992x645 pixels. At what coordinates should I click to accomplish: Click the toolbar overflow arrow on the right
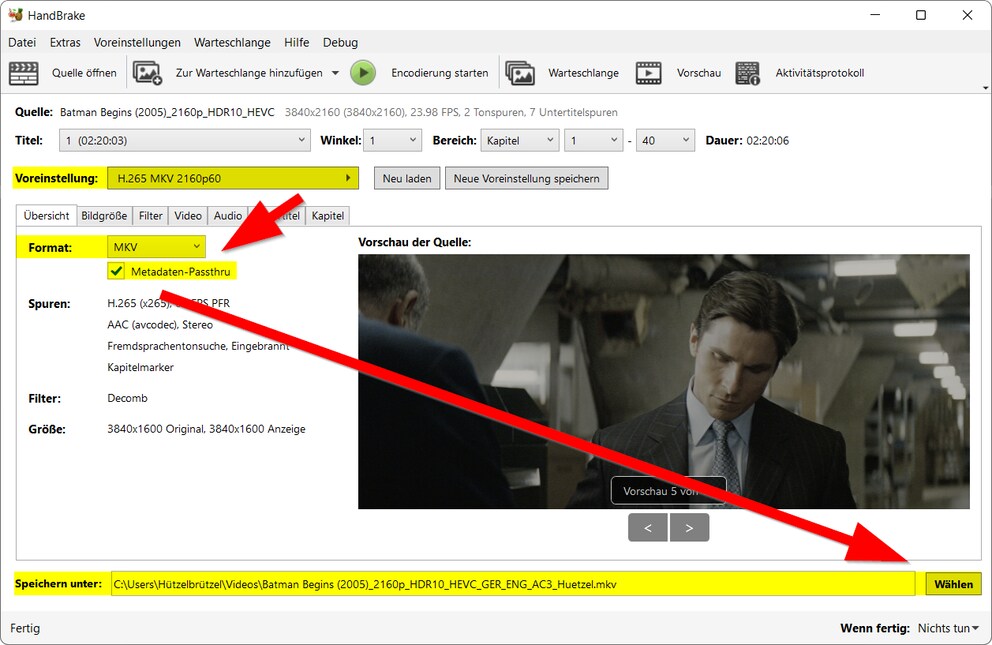(x=985, y=88)
